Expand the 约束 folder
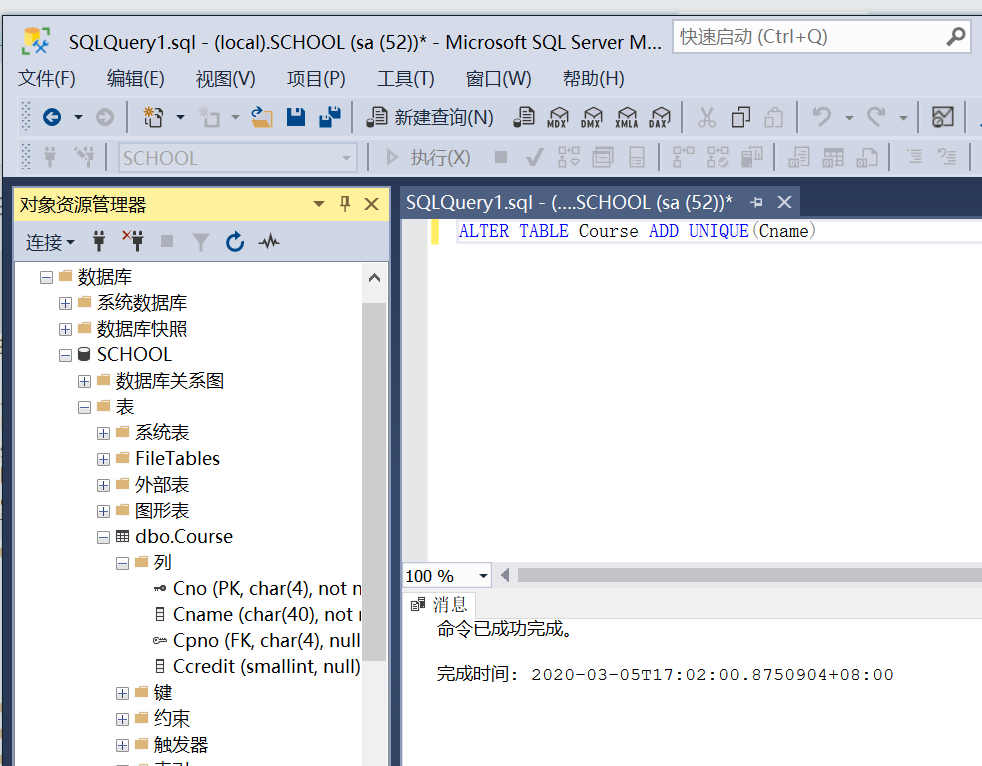The width and height of the screenshot is (982, 766). (x=123, y=719)
